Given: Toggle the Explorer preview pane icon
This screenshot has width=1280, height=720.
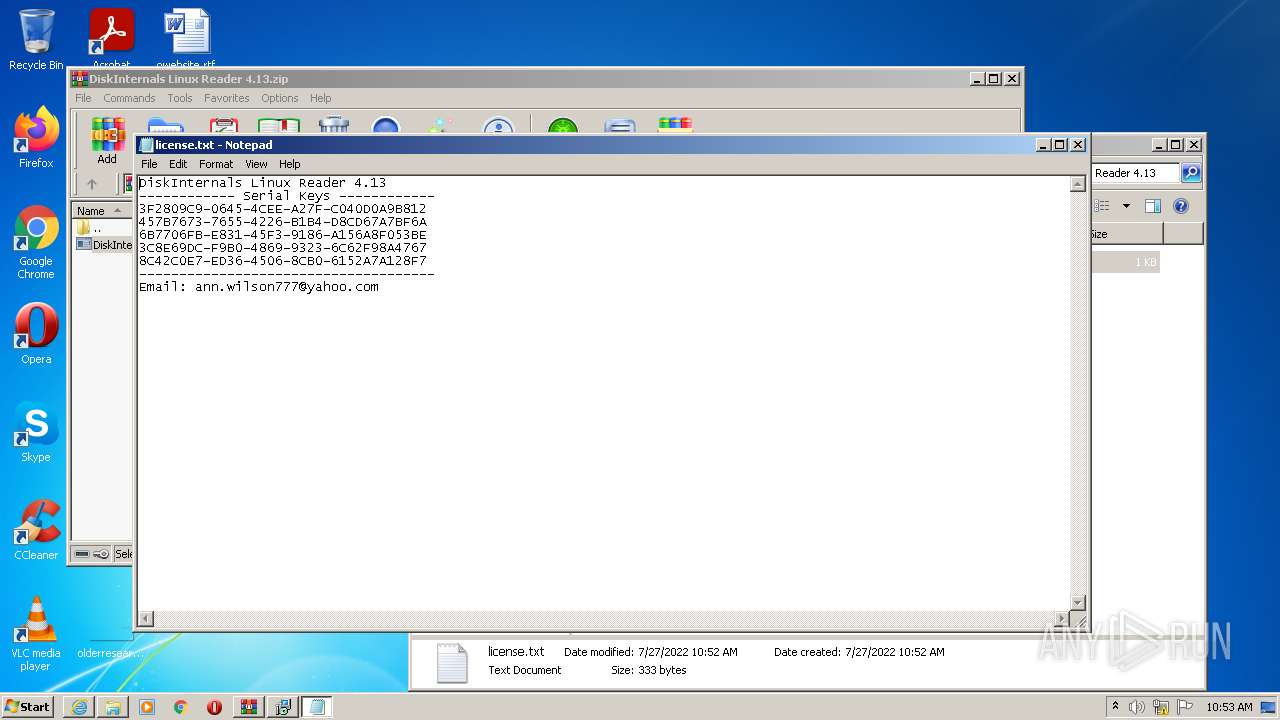Looking at the screenshot, I should (1153, 206).
